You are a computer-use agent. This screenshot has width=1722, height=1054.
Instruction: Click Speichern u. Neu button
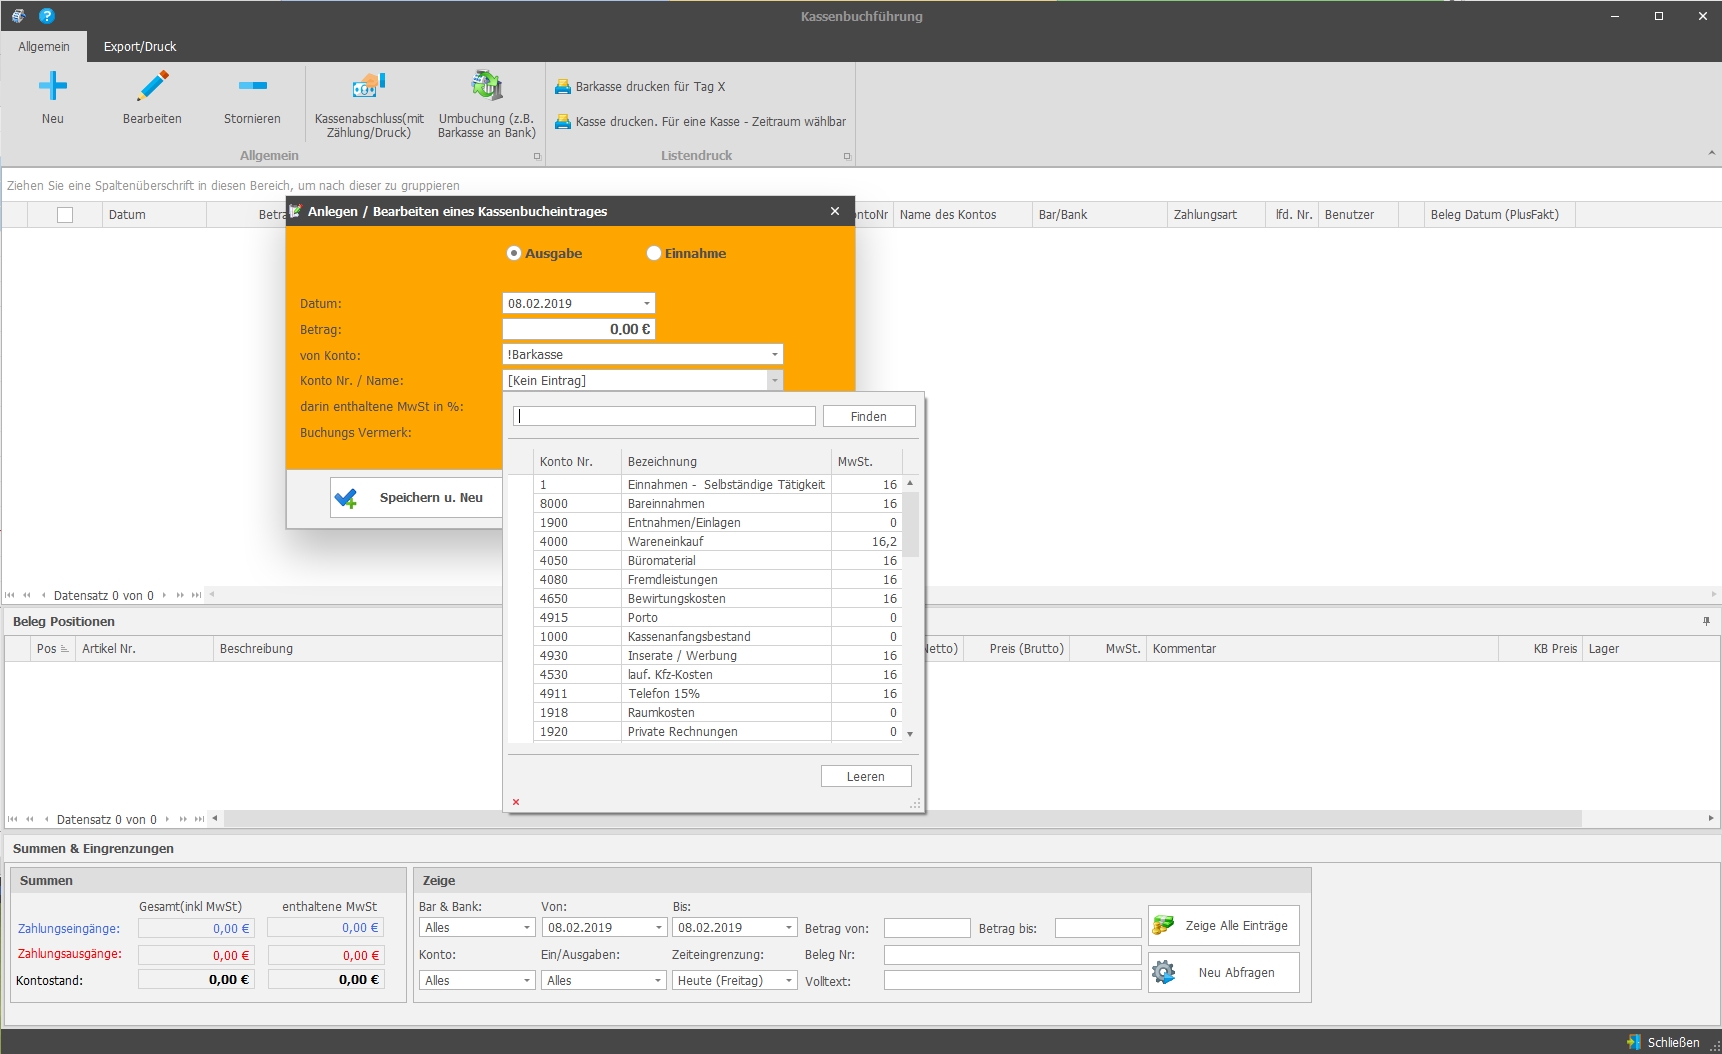pos(416,497)
